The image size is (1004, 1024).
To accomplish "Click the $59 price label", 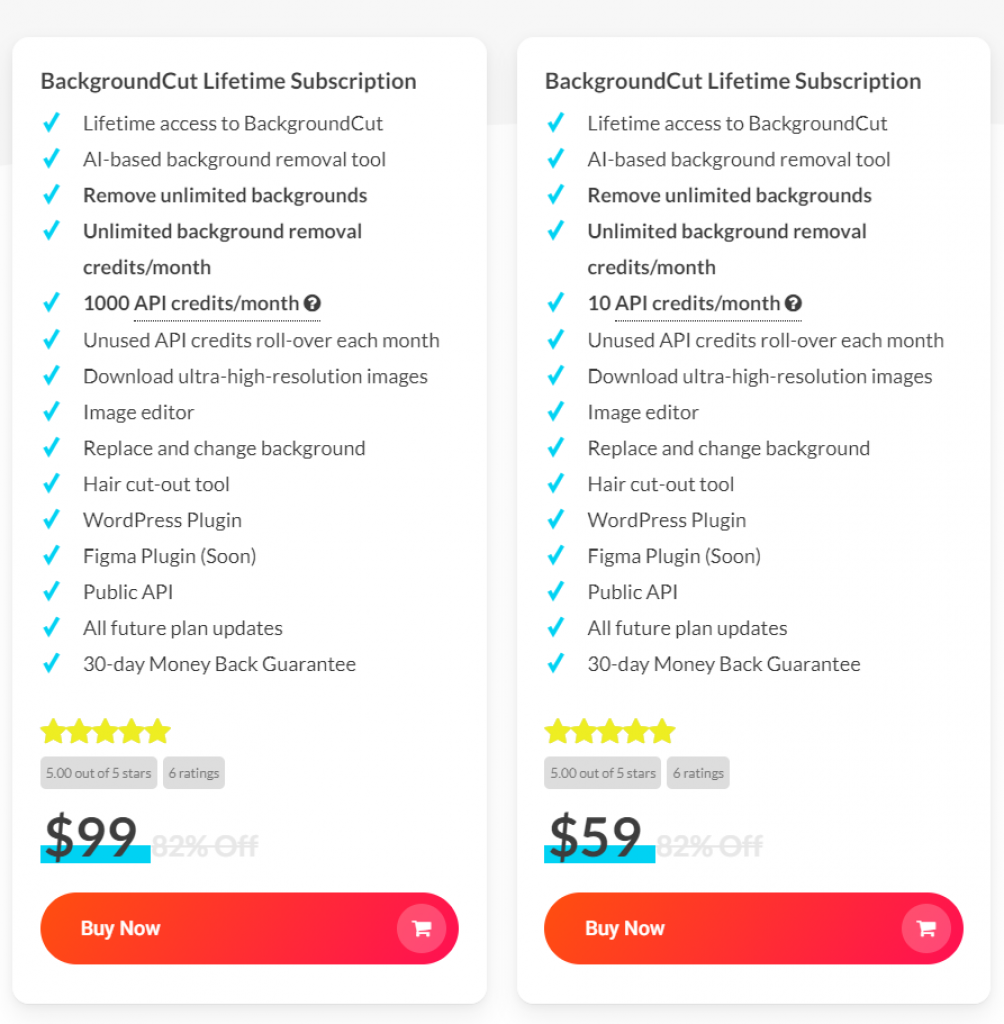I will click(x=596, y=837).
